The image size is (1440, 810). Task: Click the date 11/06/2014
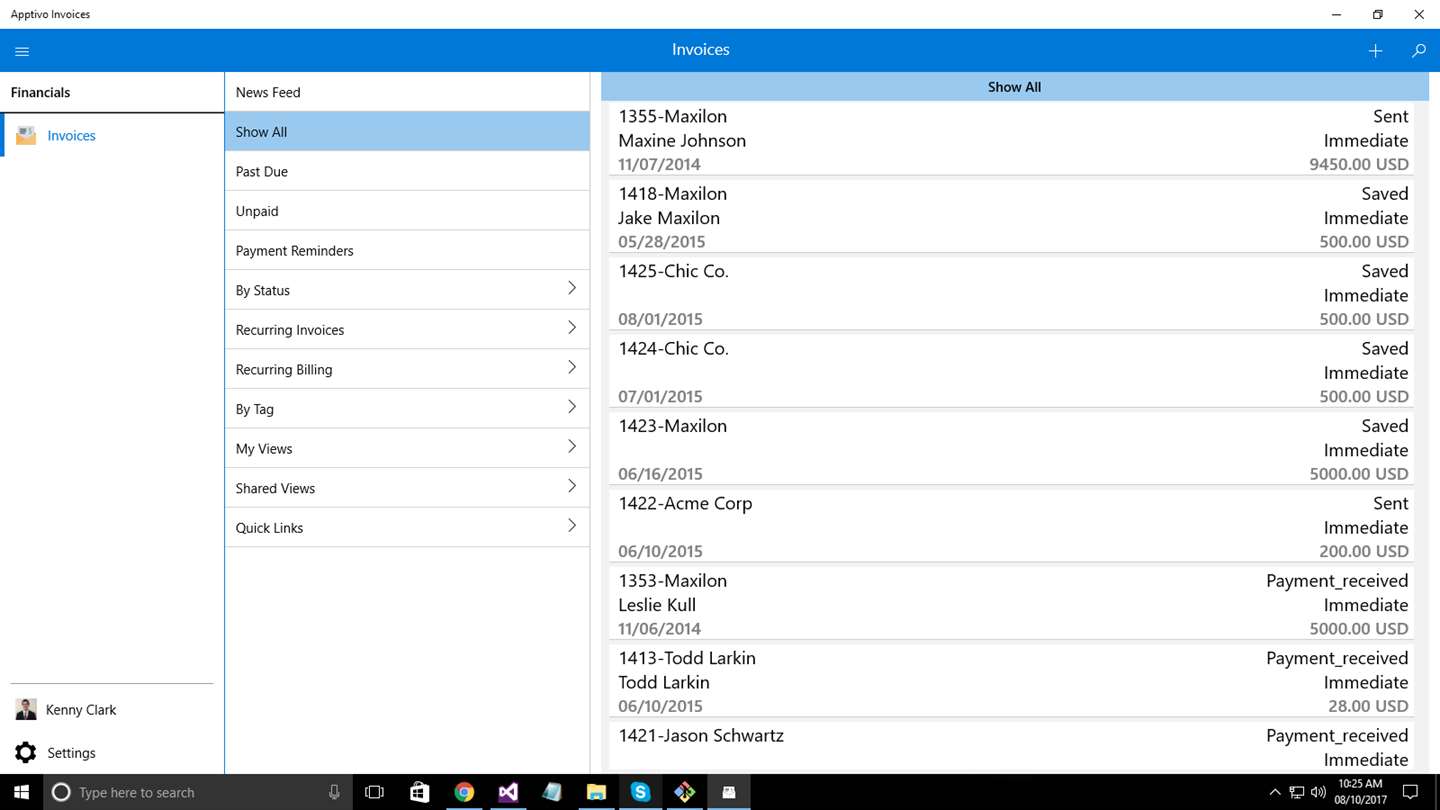coord(660,629)
